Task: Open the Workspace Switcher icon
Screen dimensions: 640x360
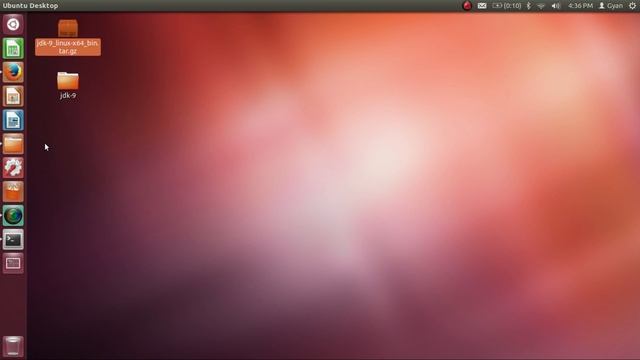Action: pyautogui.click(x=13, y=263)
